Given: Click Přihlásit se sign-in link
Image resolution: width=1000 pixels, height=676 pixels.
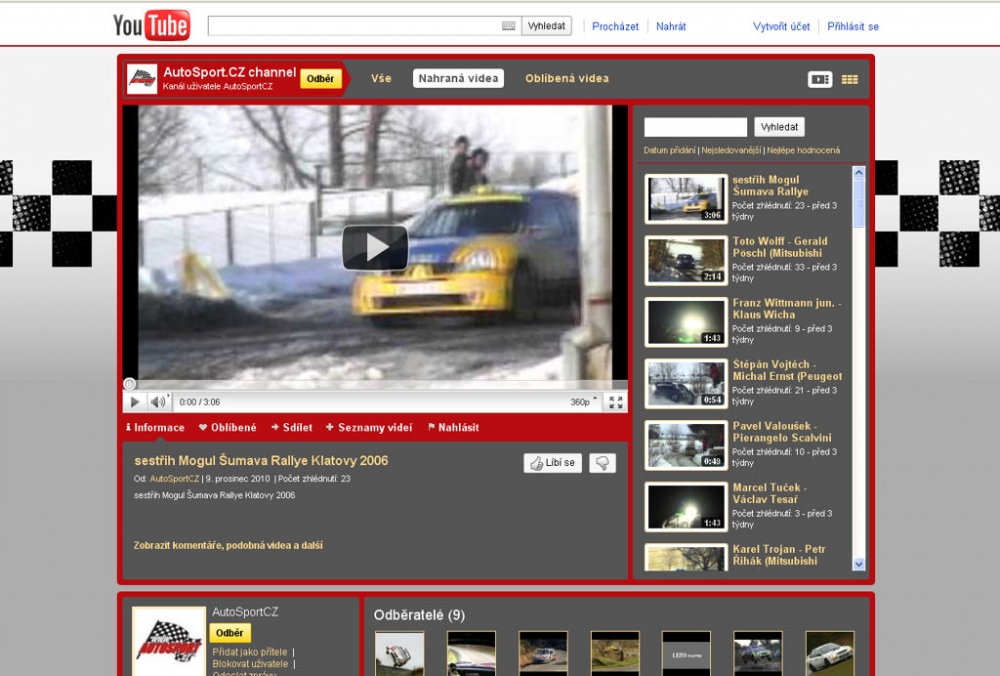Looking at the screenshot, I should point(853,26).
